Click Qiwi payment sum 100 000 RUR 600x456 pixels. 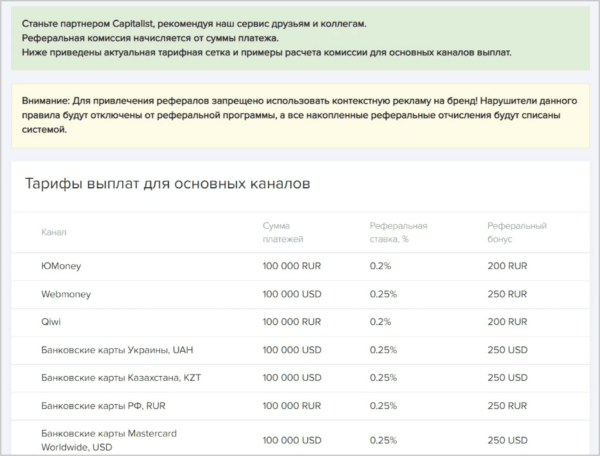click(x=292, y=322)
